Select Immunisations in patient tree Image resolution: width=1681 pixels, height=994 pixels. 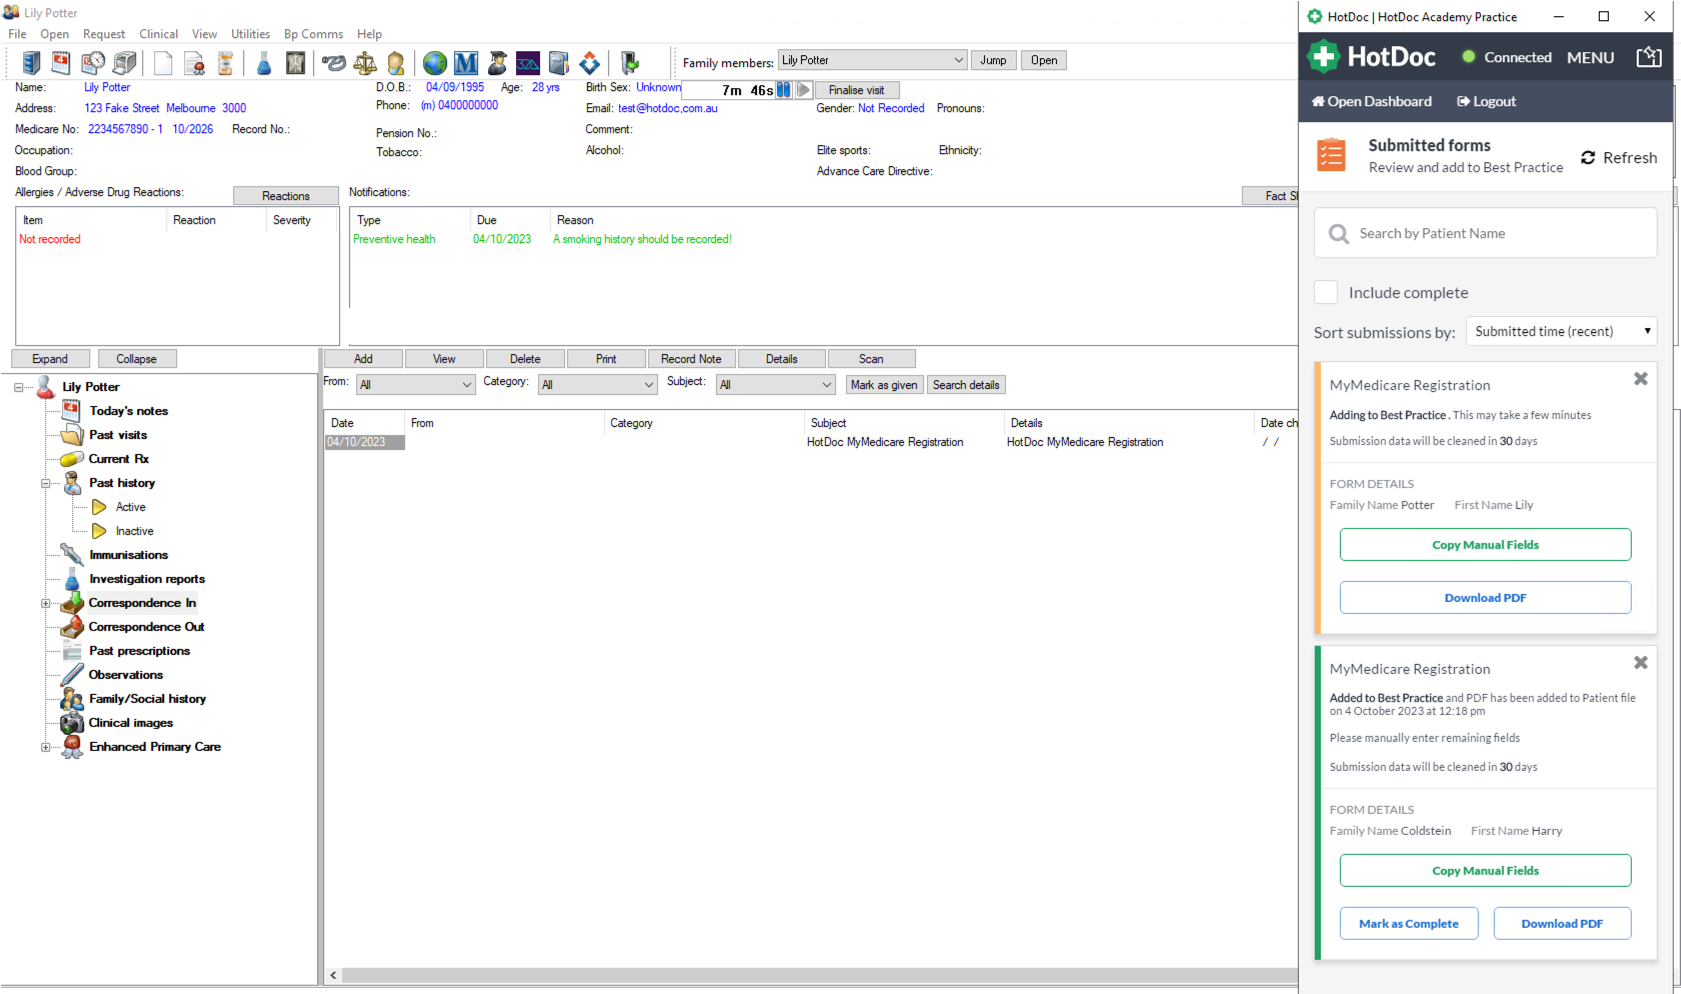click(x=128, y=555)
